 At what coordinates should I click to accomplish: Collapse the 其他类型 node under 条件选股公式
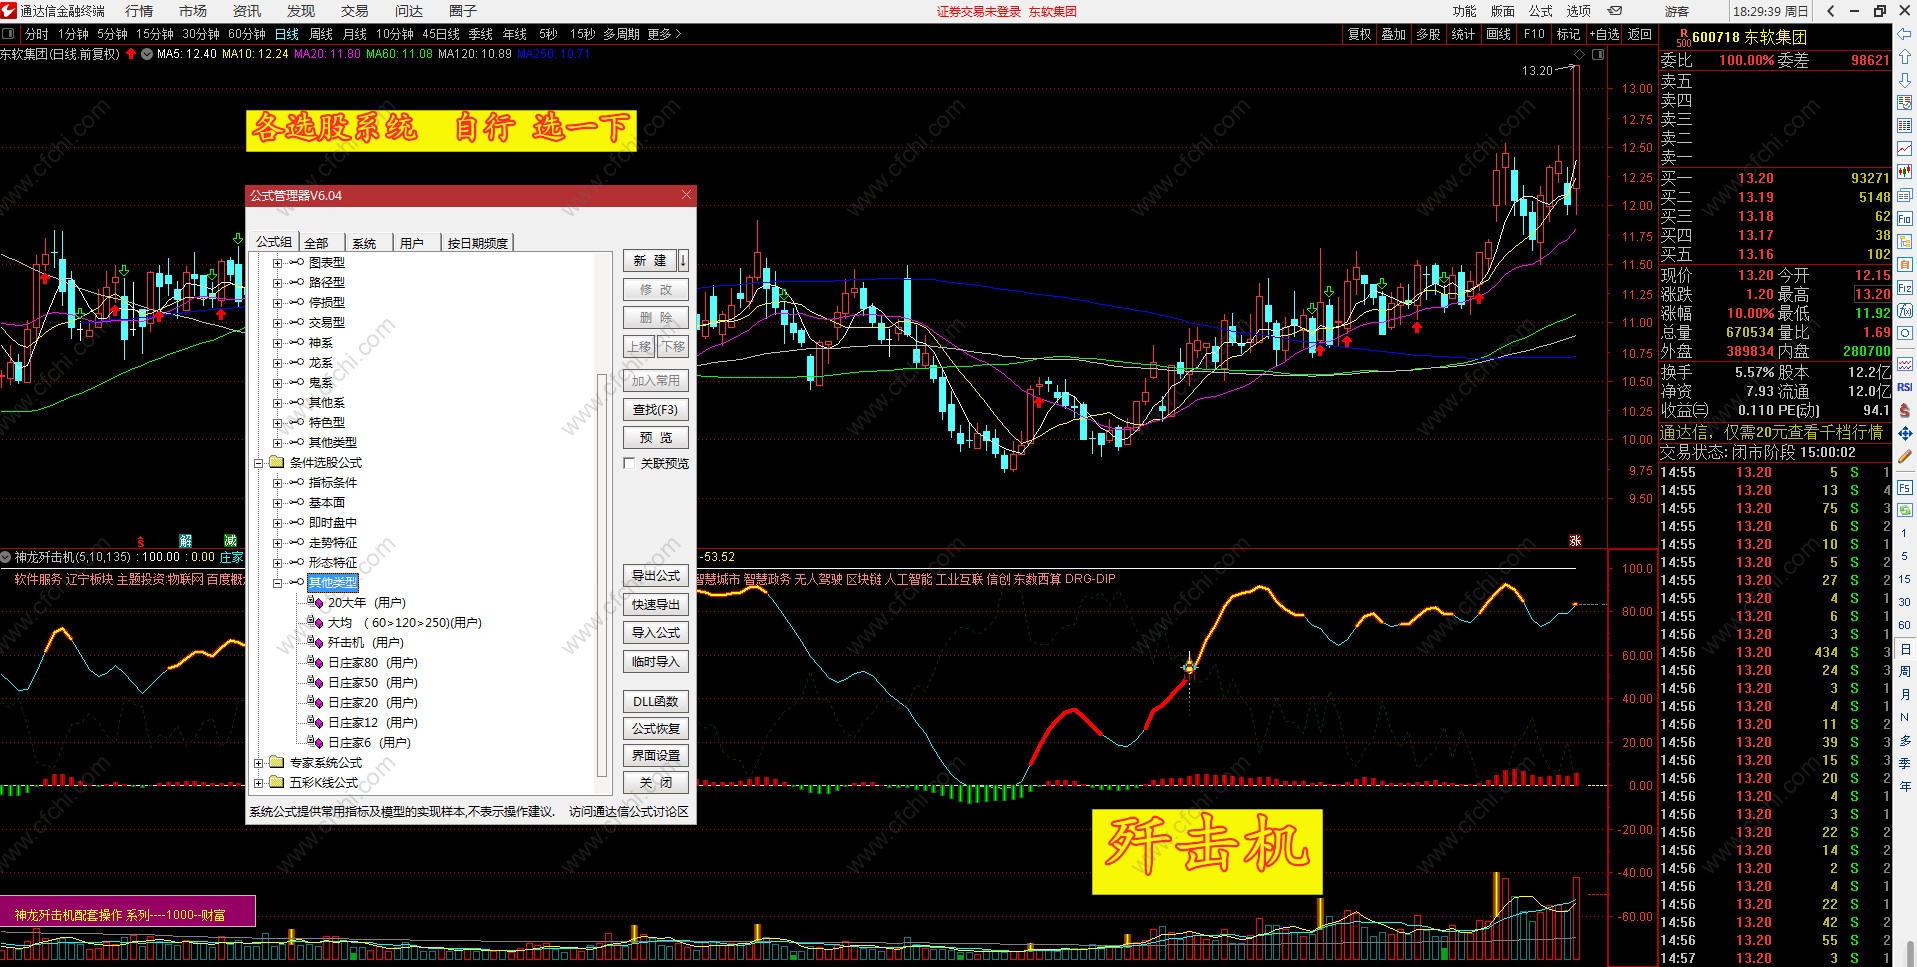point(277,583)
